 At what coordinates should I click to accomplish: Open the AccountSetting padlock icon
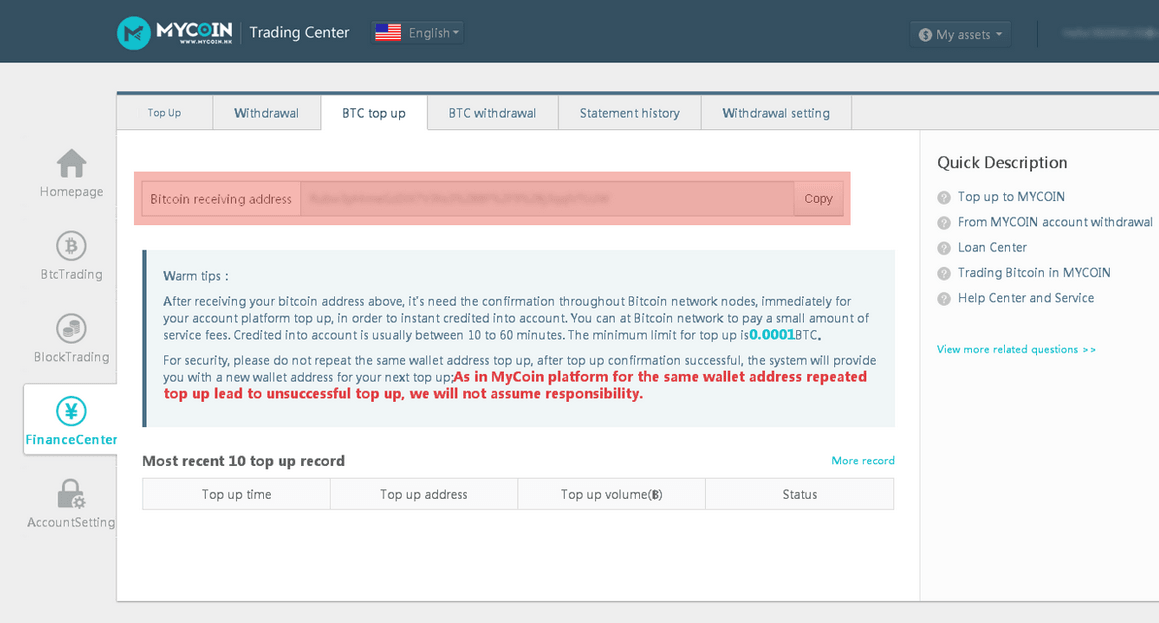tap(72, 494)
